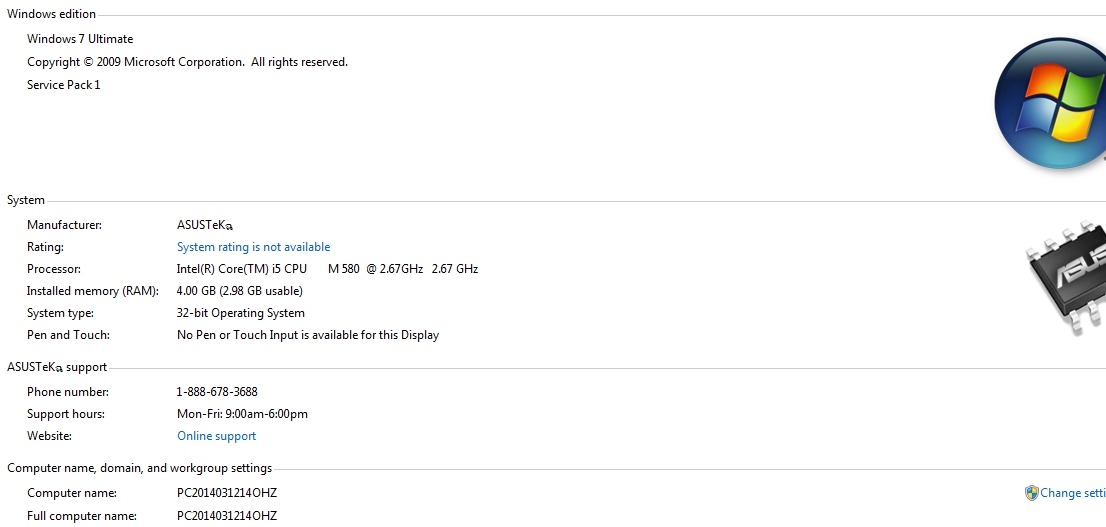This screenshot has width=1106, height=527.
Task: Click the Microsoft copyright notice line
Action: point(188,62)
